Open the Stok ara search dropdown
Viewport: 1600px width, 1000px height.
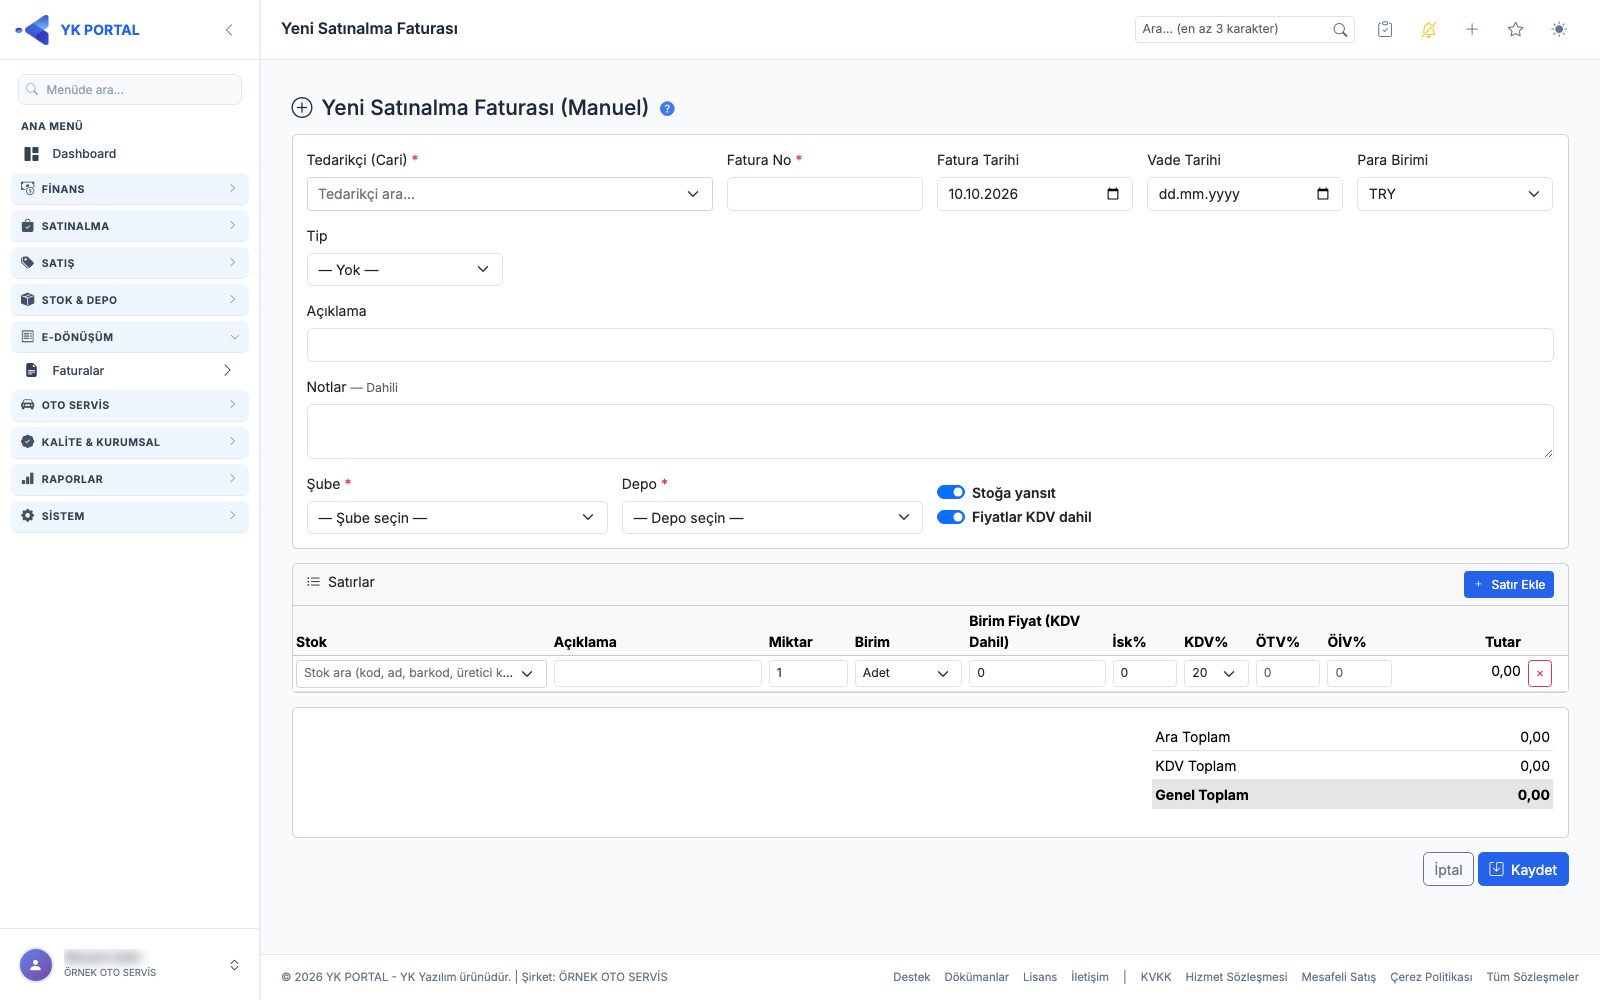pos(421,673)
